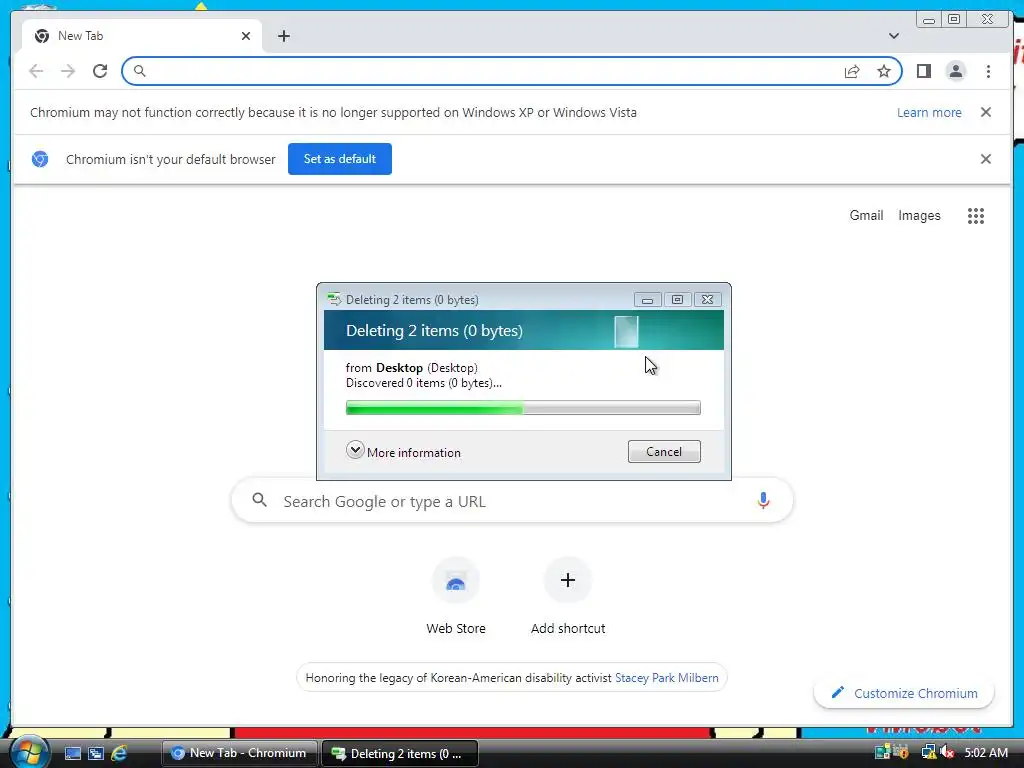The image size is (1024, 768).
Task: Add a new shortcut tile
Action: [x=568, y=596]
